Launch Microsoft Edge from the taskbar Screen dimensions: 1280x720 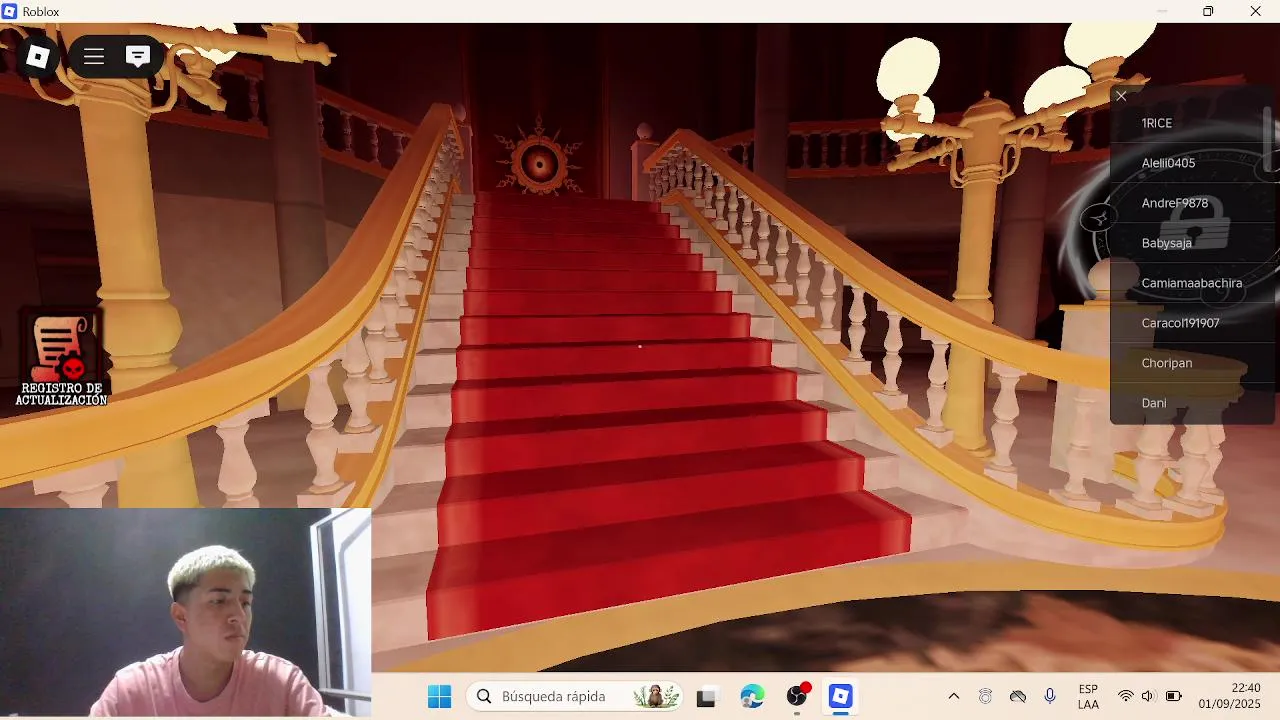click(752, 696)
